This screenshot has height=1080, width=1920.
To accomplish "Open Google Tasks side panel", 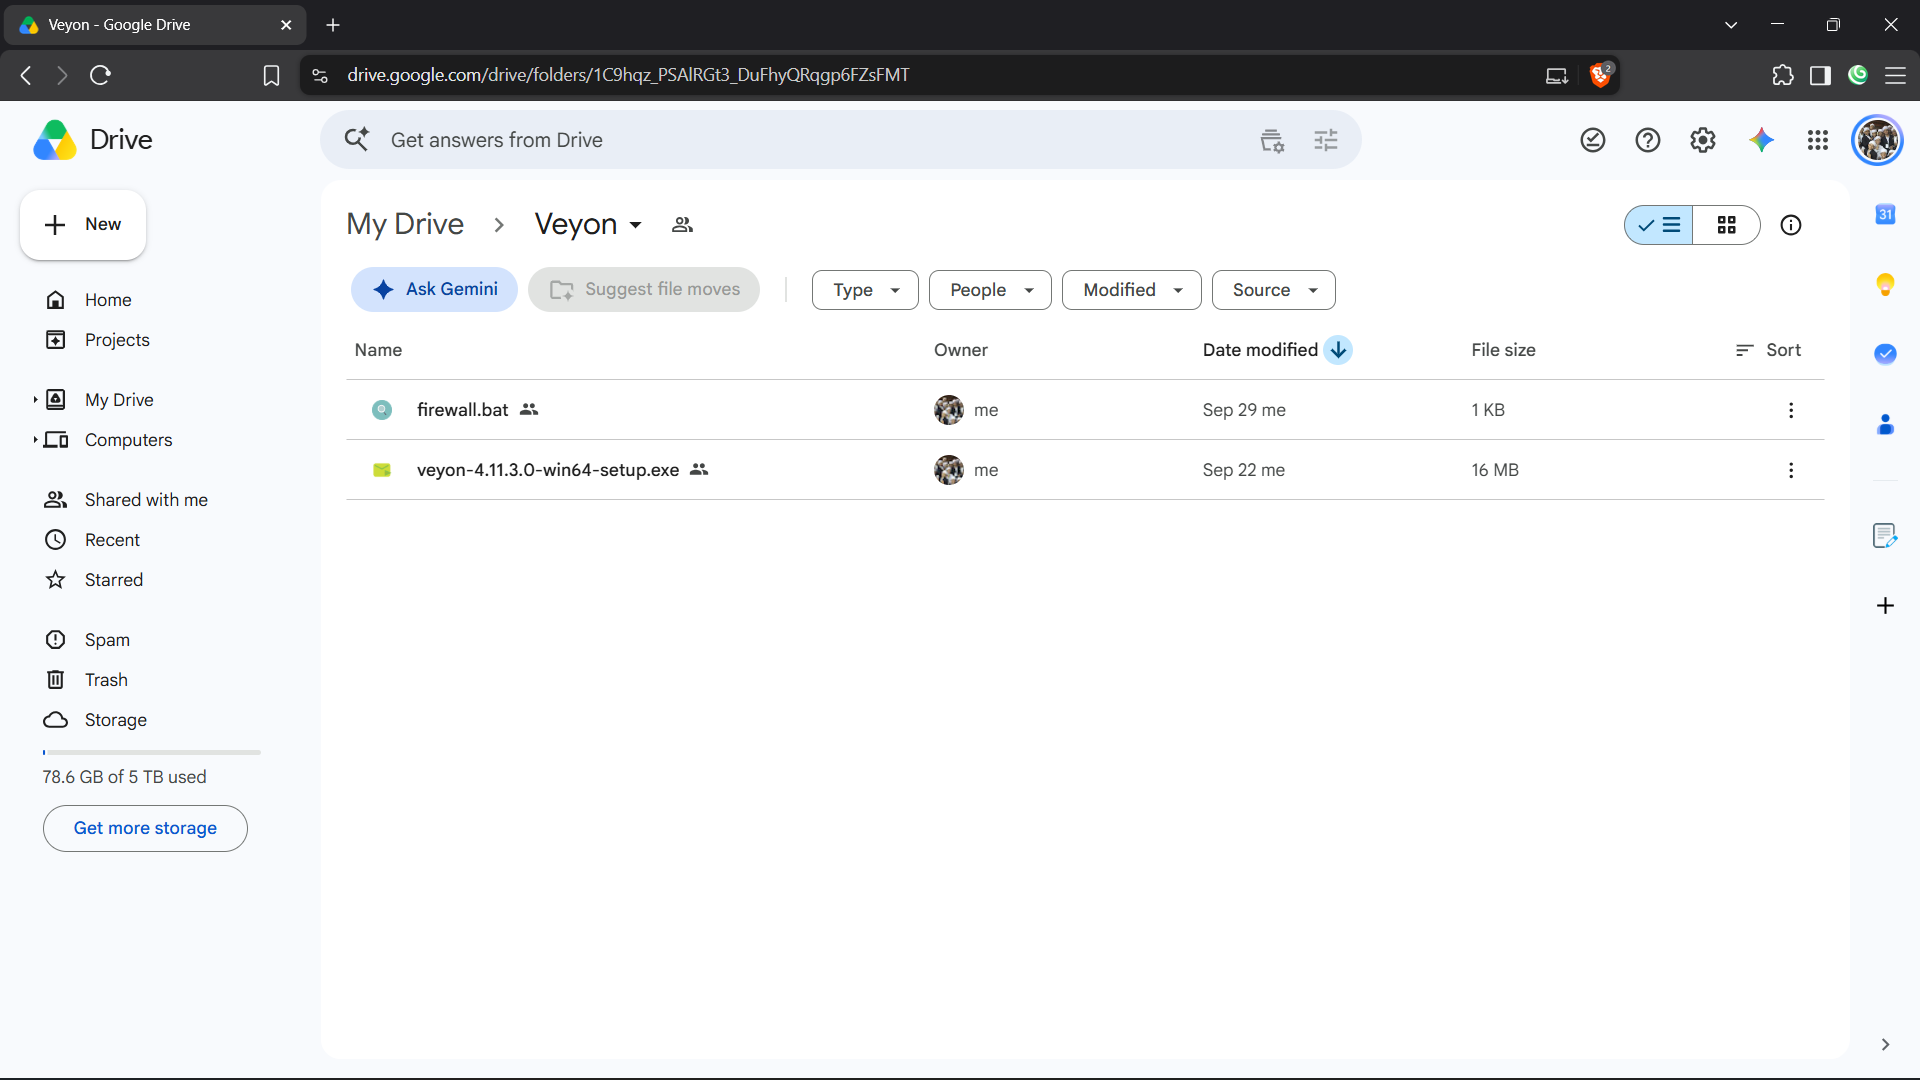I will (1885, 354).
